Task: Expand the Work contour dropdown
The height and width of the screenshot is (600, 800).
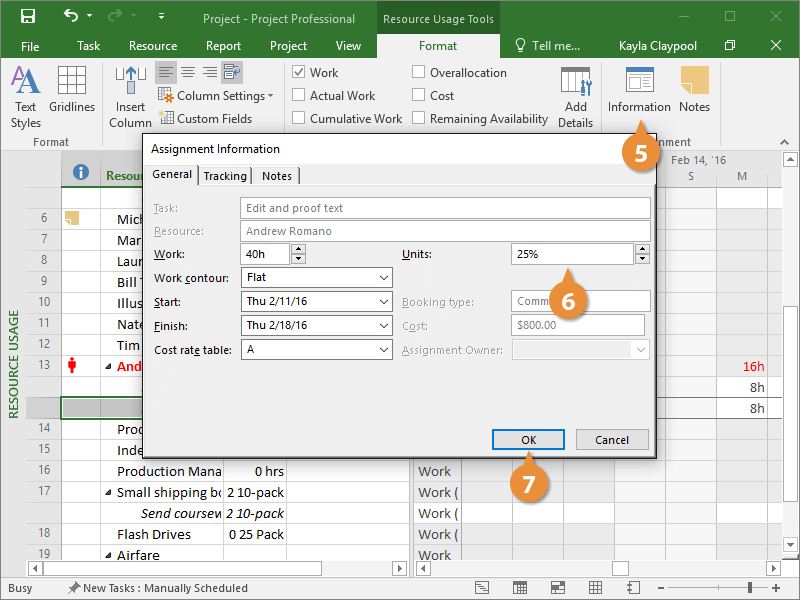Action: [x=384, y=278]
